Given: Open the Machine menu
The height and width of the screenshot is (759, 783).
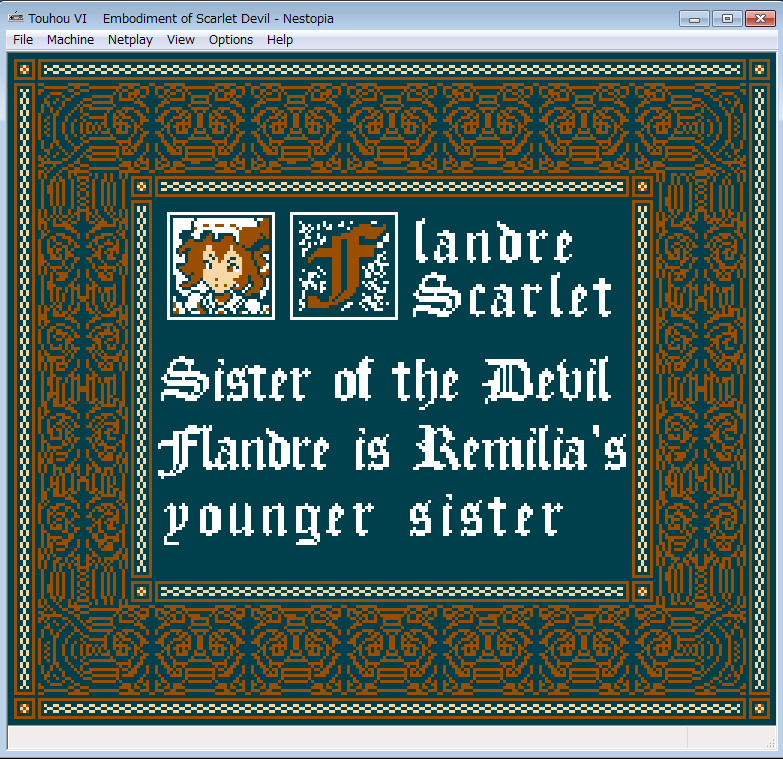Looking at the screenshot, I should click(70, 39).
